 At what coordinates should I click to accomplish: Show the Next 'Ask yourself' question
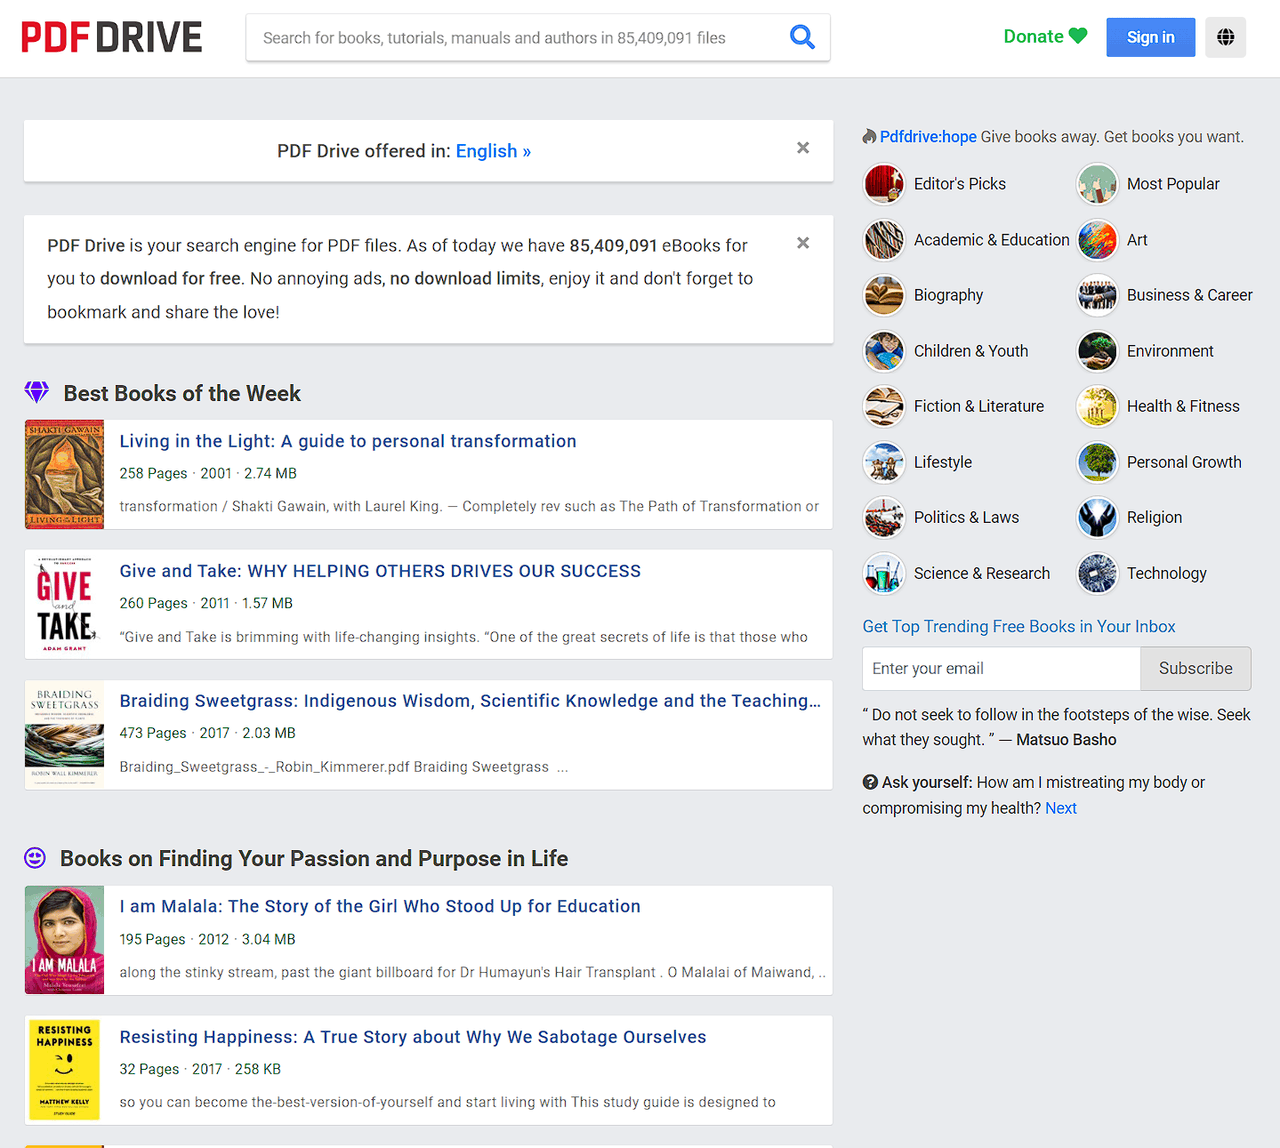click(x=1060, y=808)
